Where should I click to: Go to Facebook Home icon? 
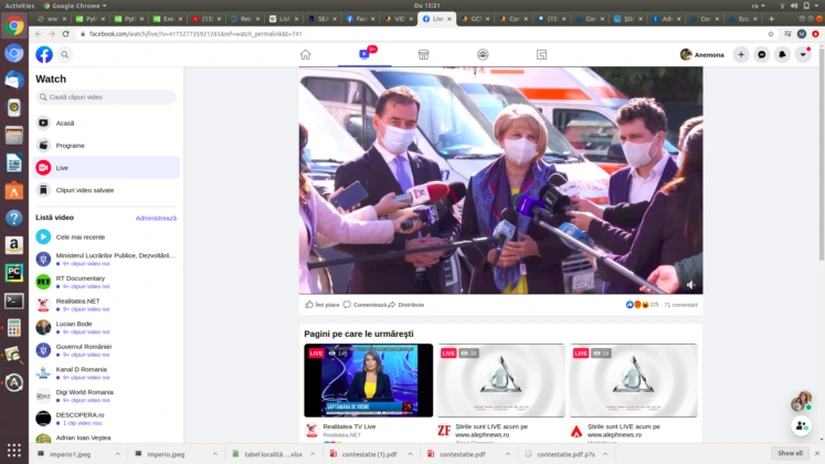(305, 55)
